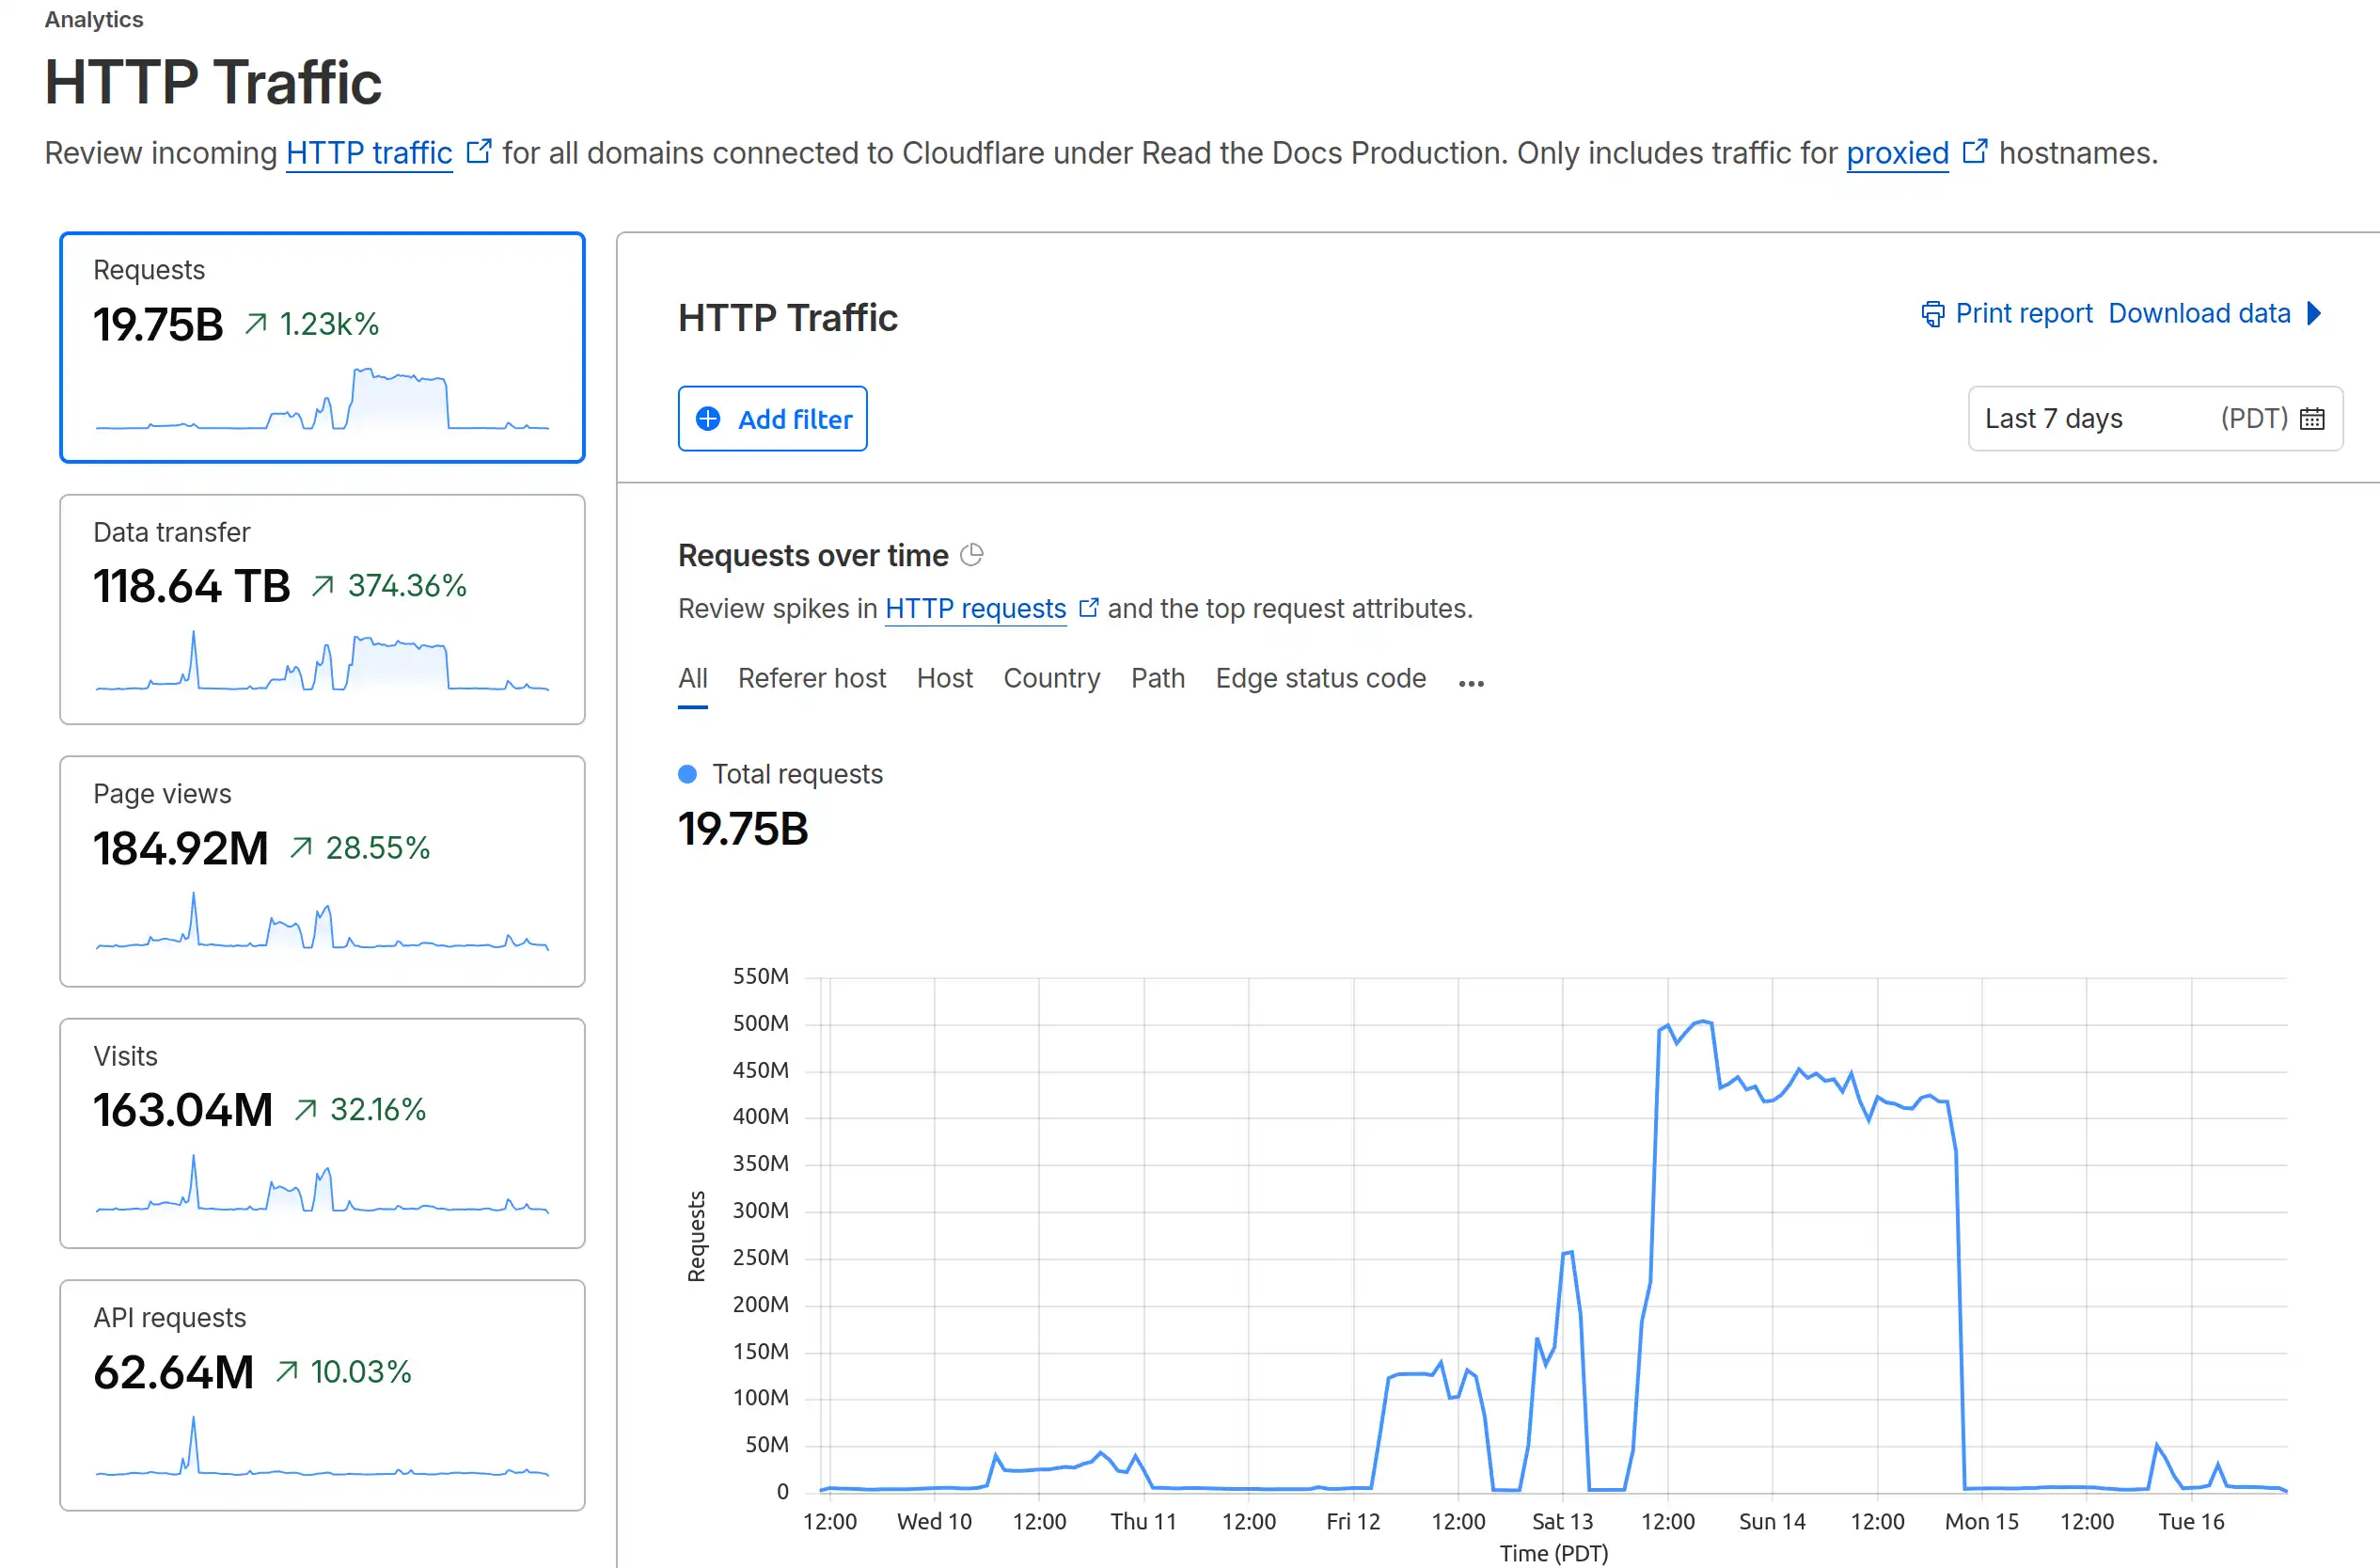Click the external link icon after HTTP requests
Image resolution: width=2380 pixels, height=1568 pixels.
(1088, 608)
